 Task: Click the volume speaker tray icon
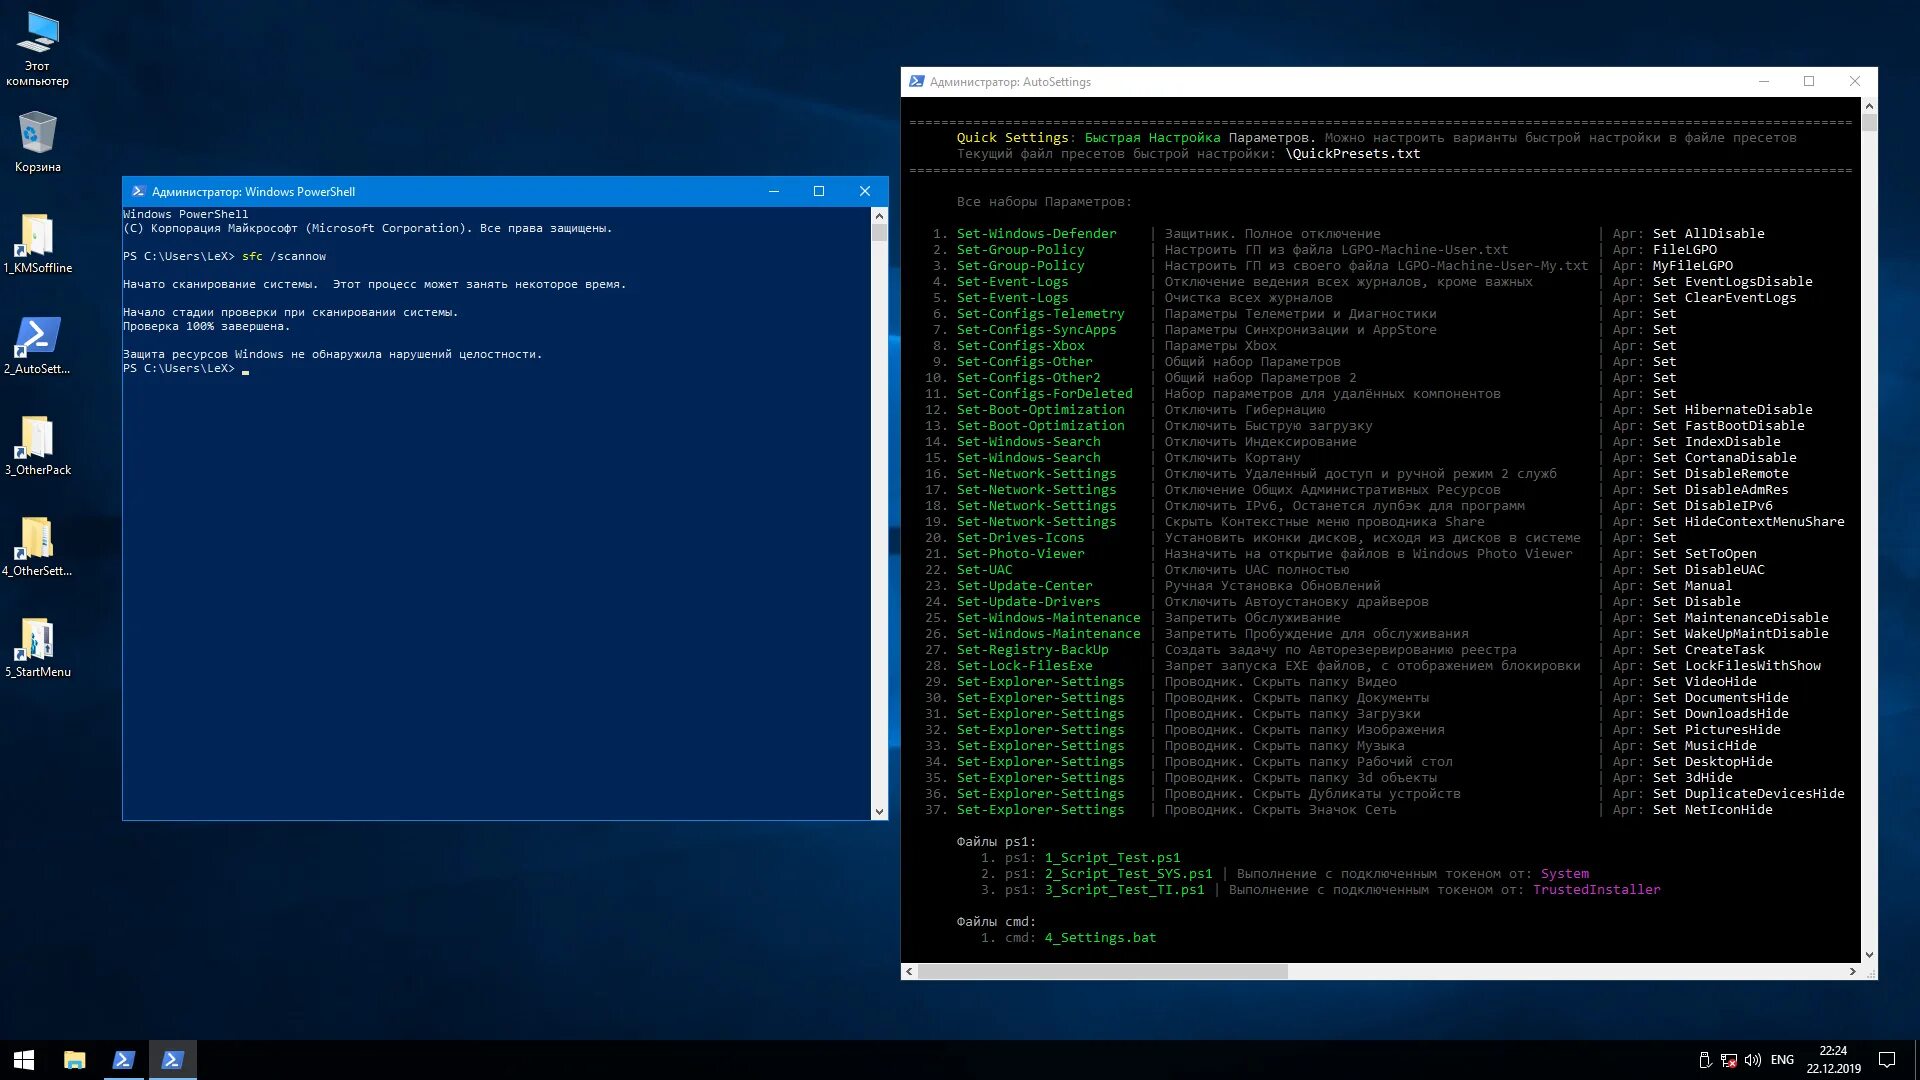(x=1752, y=1060)
